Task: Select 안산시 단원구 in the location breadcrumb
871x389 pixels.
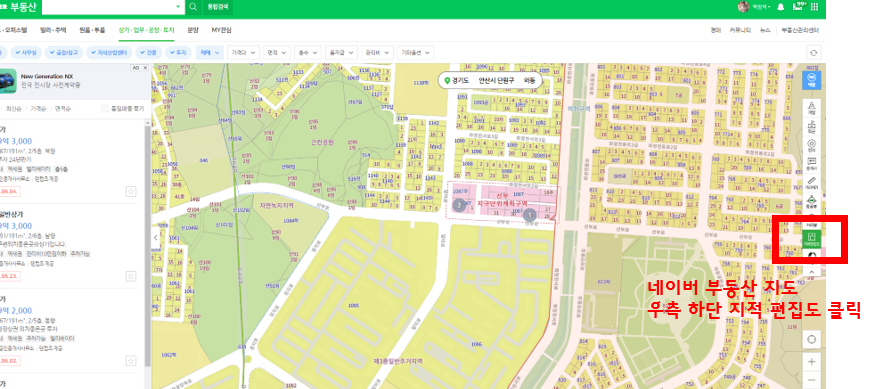Action: (x=497, y=81)
